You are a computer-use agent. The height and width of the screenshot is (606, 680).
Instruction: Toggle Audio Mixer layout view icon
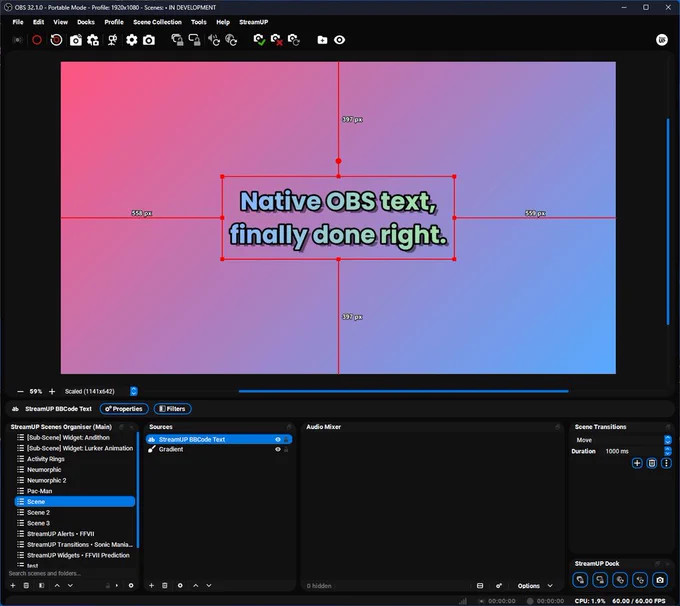(480, 586)
